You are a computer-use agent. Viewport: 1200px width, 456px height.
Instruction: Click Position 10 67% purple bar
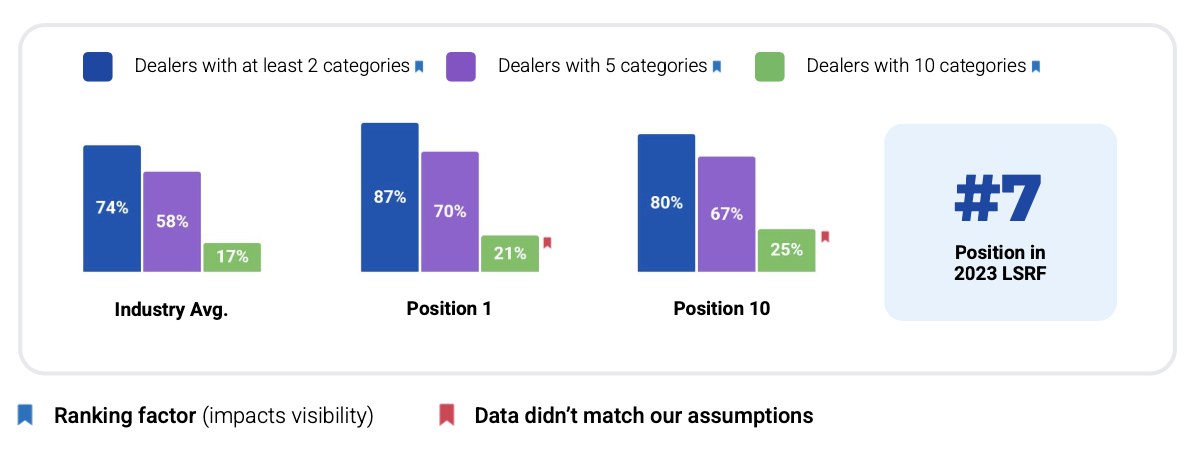(727, 214)
